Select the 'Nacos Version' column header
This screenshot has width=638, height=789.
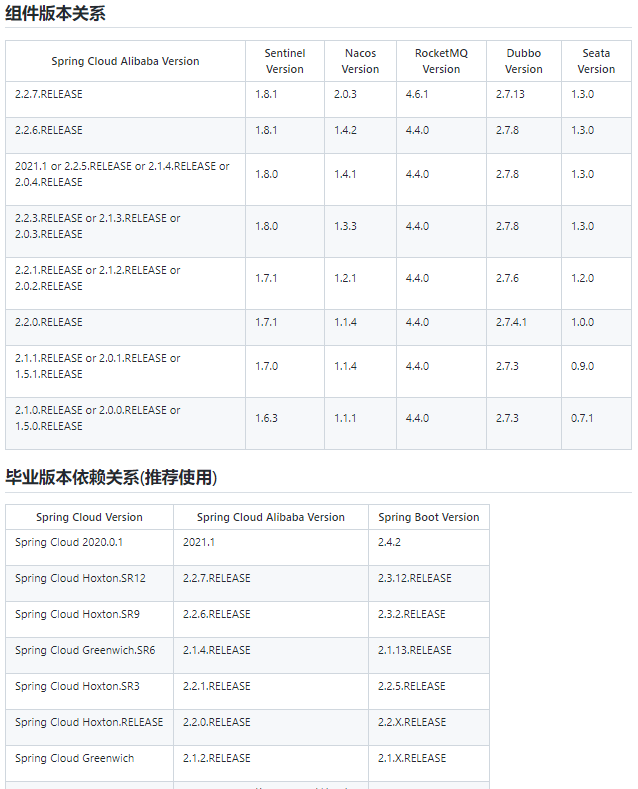pos(360,61)
